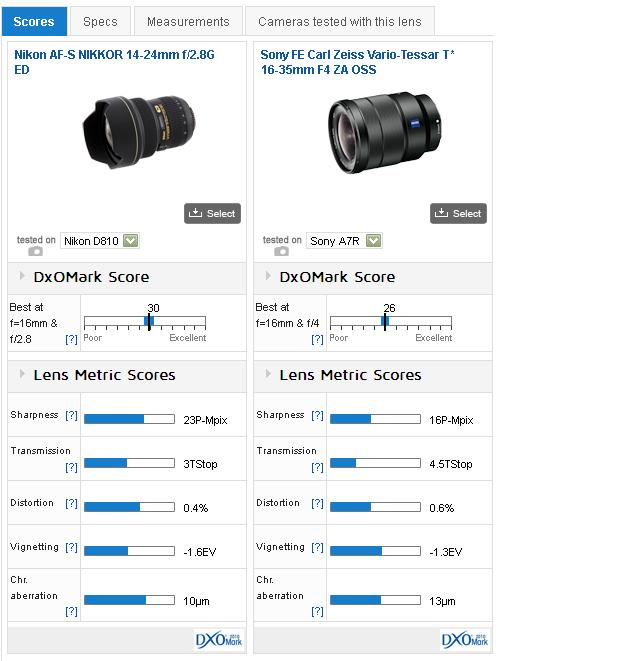Open the Measurements tab

tap(188, 21)
